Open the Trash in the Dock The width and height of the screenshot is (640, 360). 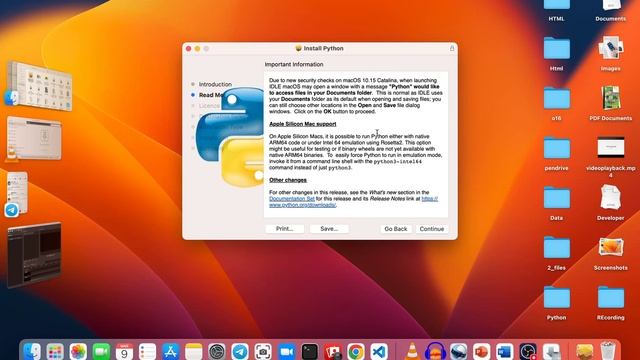[x=608, y=351]
